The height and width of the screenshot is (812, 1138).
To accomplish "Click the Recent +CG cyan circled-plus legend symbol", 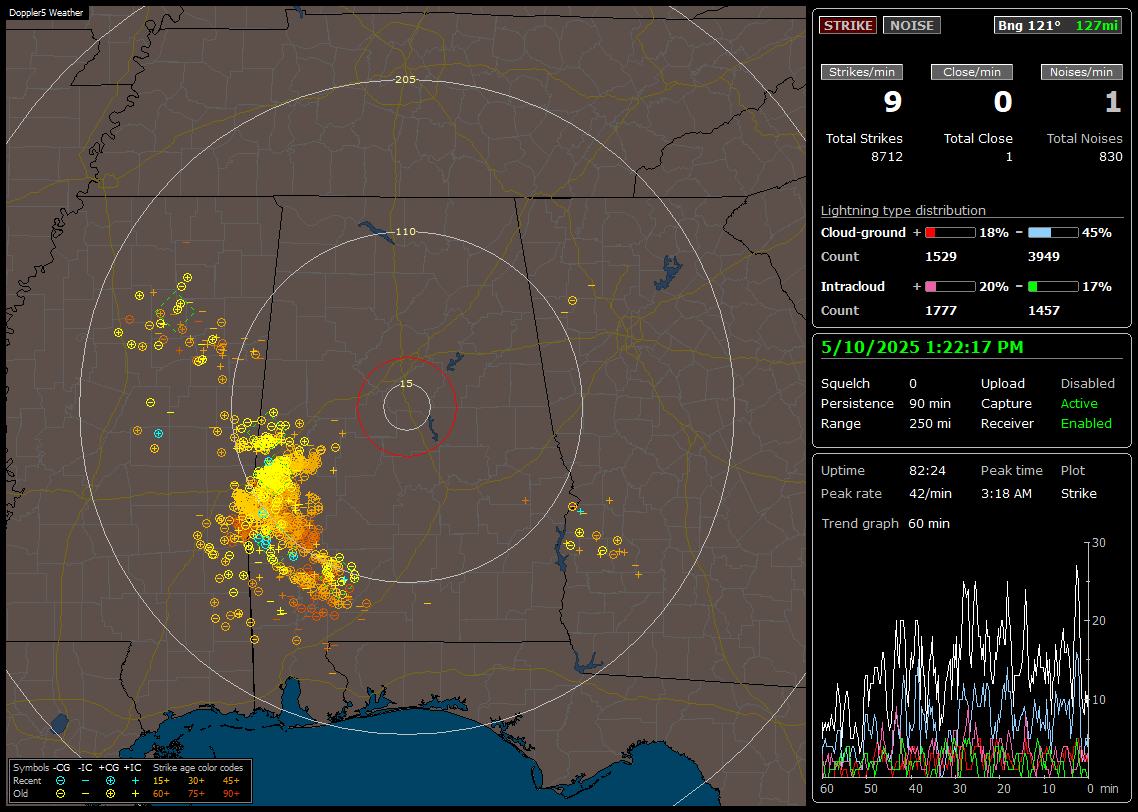I will click(110, 781).
